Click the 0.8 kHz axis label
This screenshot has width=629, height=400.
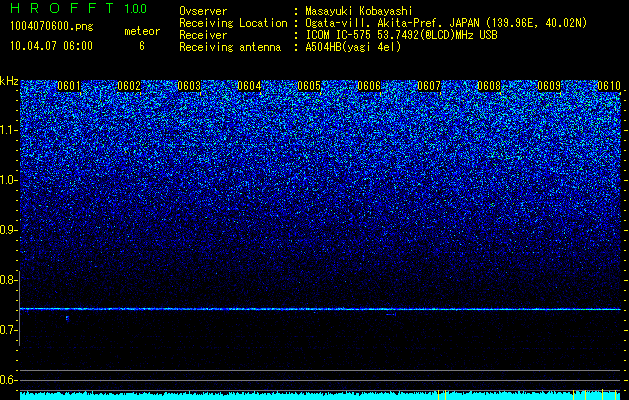8,280
